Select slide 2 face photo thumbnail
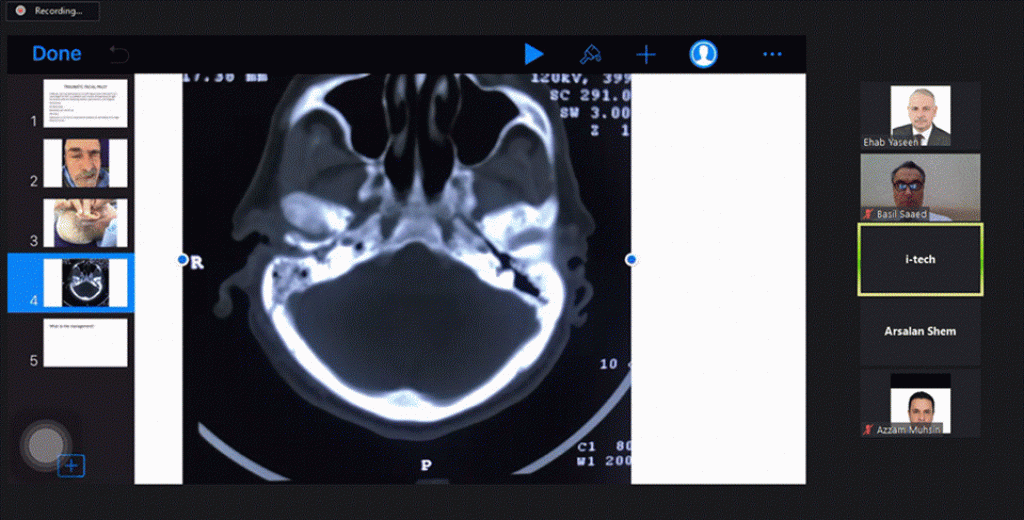 (x=85, y=163)
